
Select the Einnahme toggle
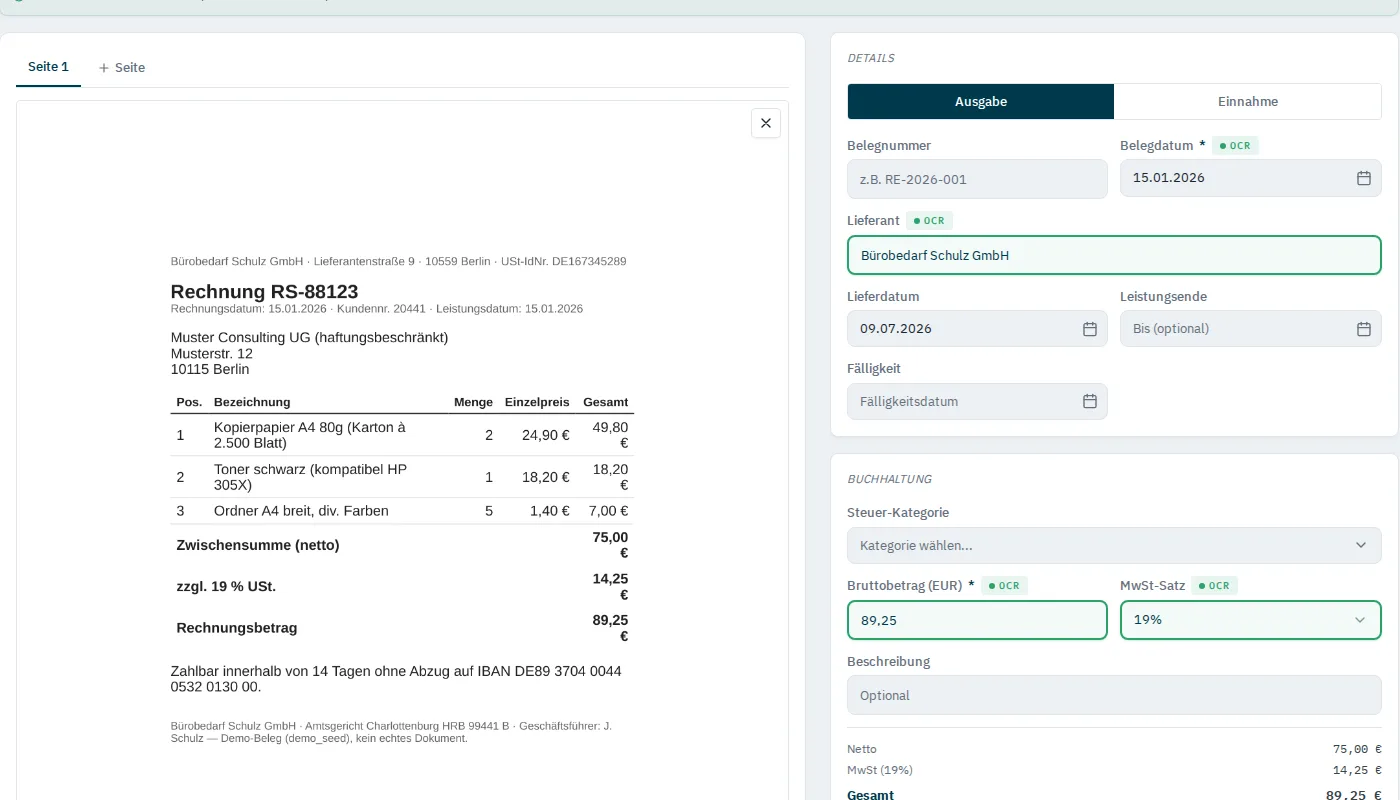(1248, 102)
